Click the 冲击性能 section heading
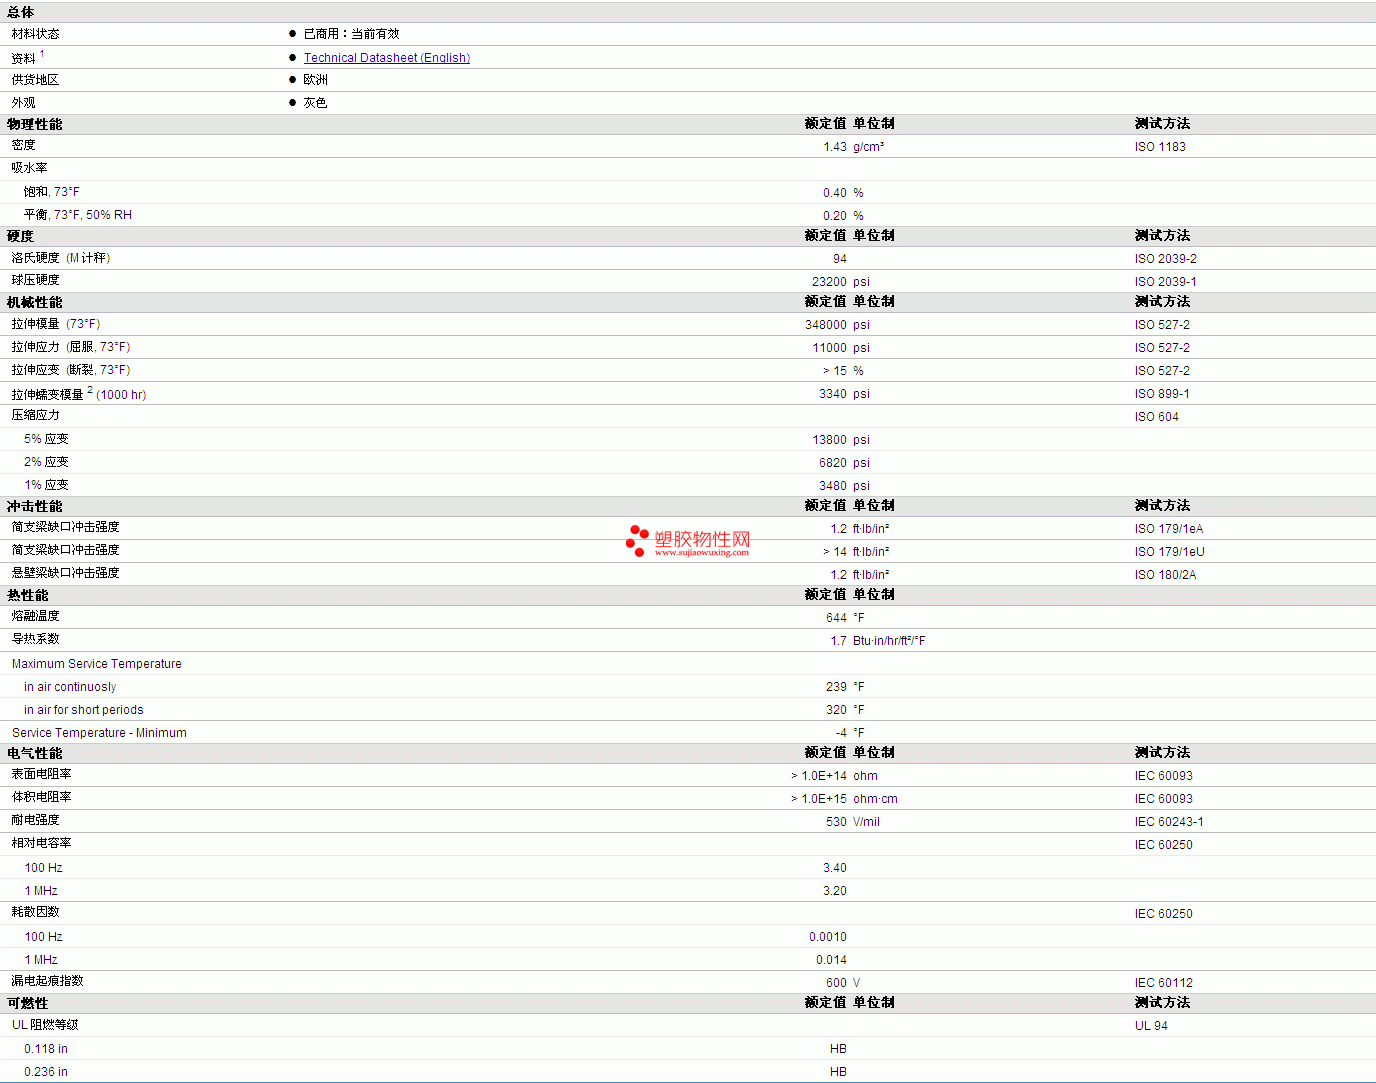 pyautogui.click(x=35, y=506)
